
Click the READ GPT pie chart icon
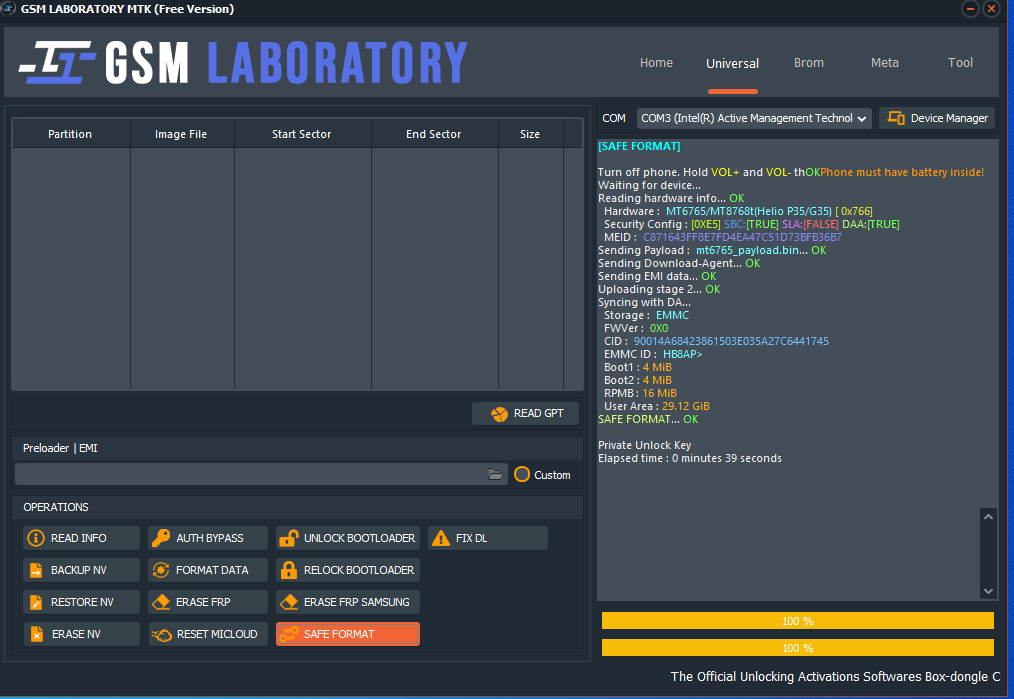pos(499,414)
